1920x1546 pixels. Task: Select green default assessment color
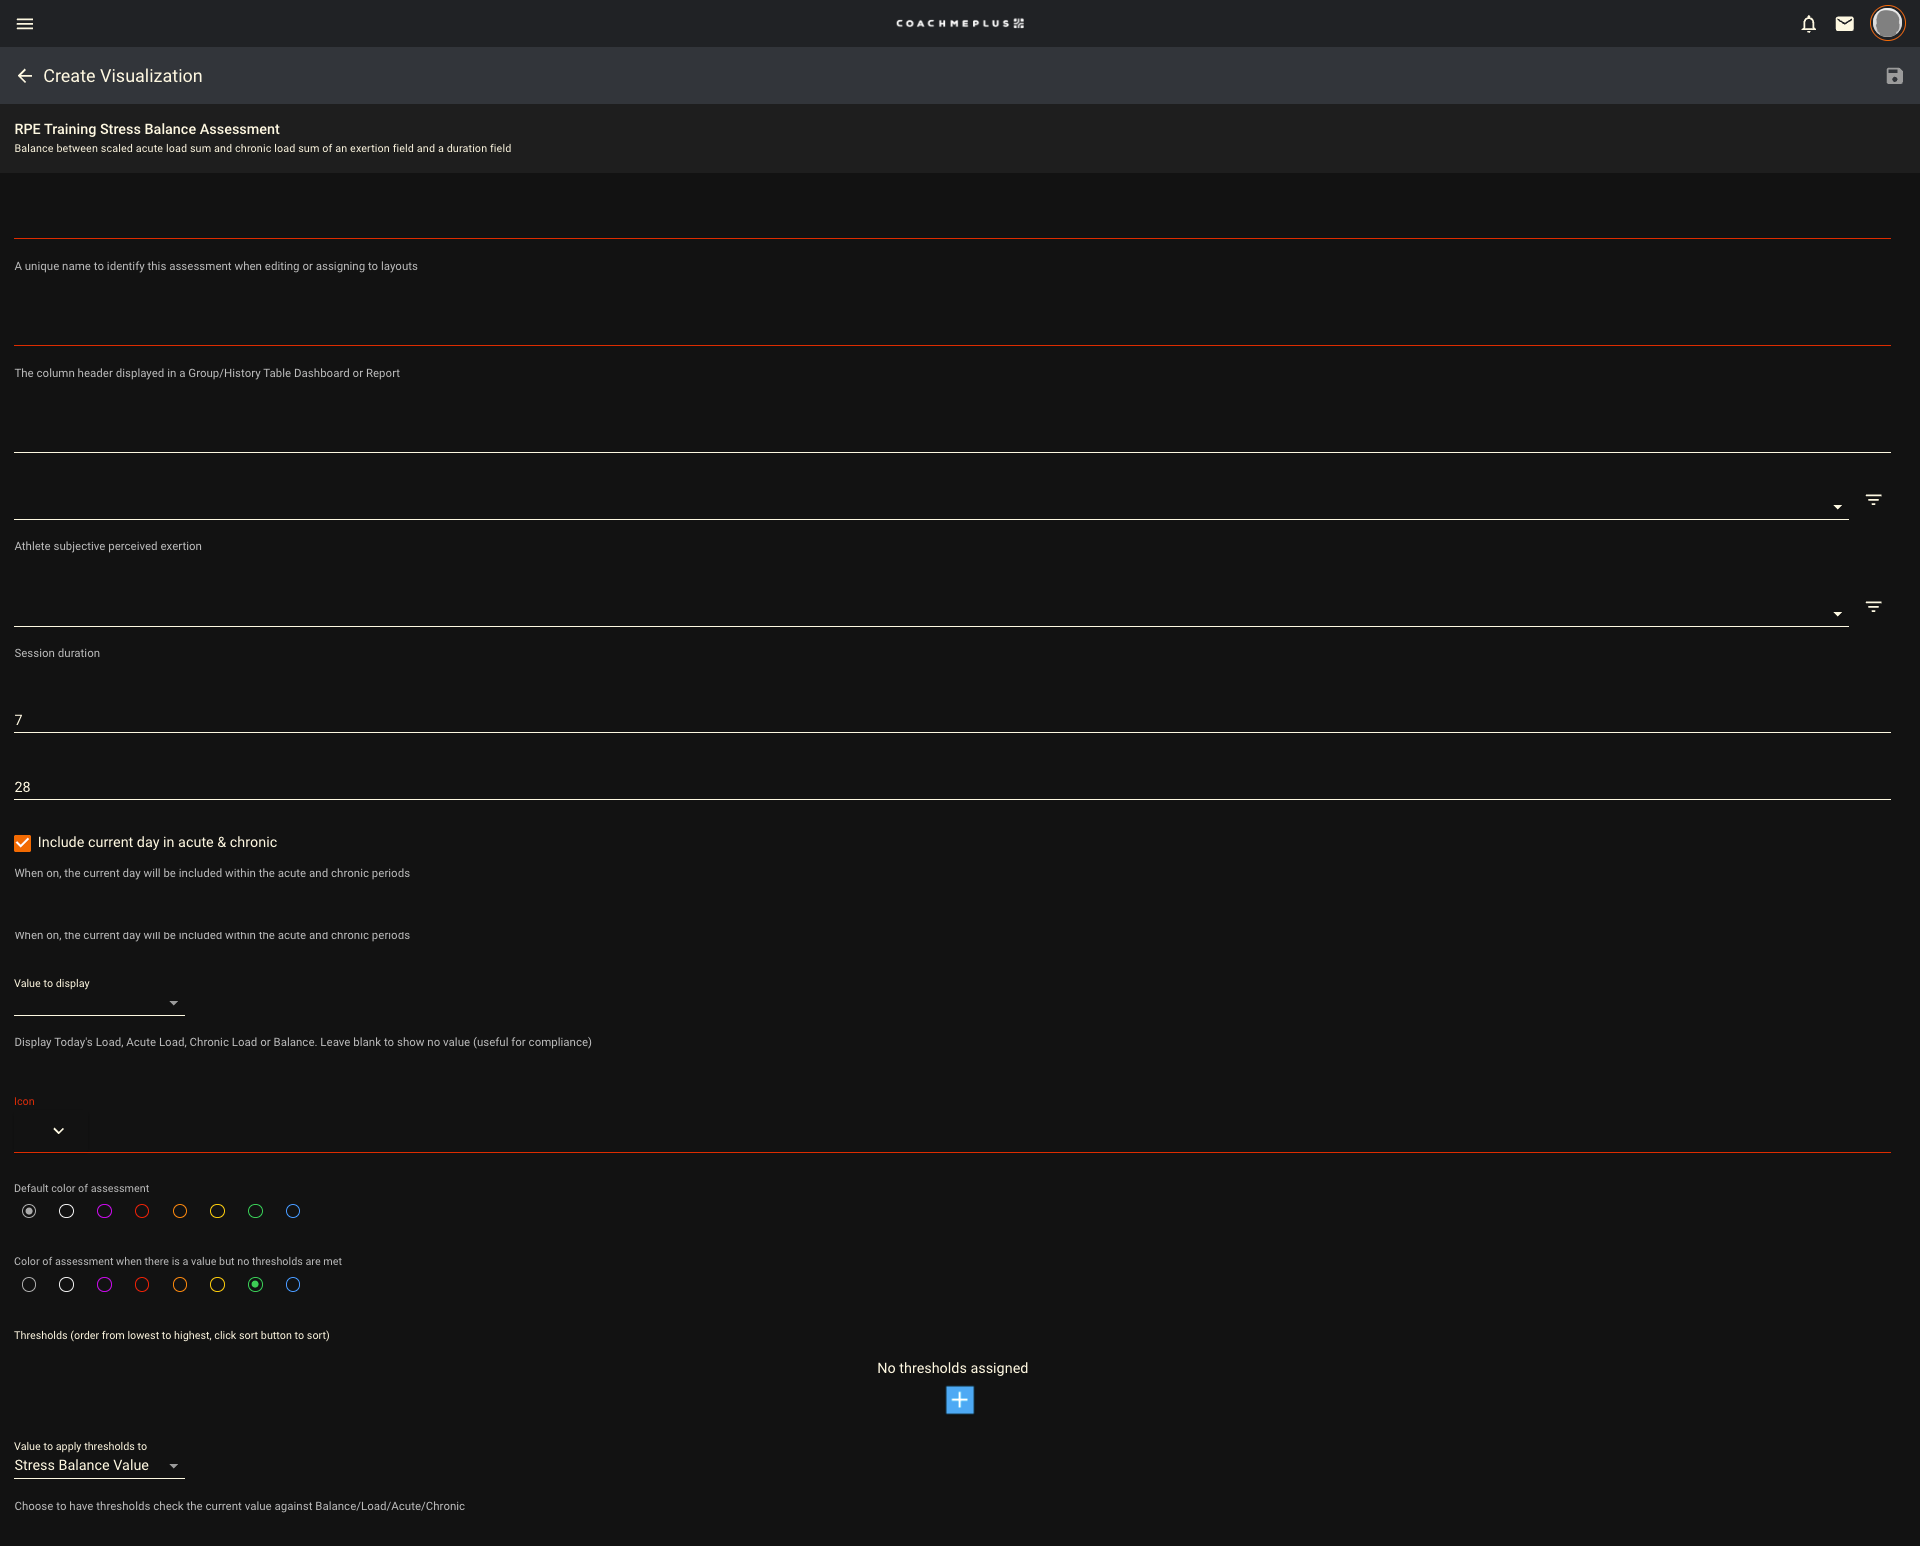coord(255,1211)
